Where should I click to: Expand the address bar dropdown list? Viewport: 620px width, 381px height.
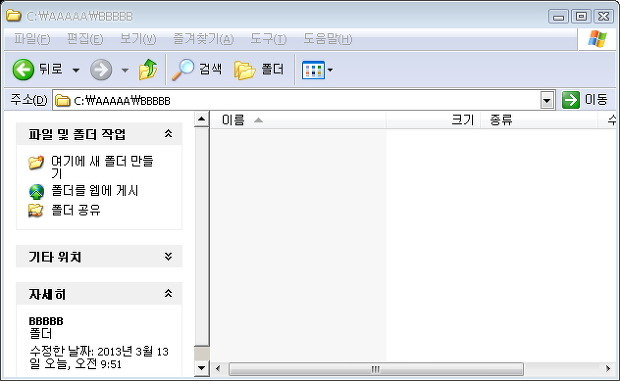click(546, 100)
